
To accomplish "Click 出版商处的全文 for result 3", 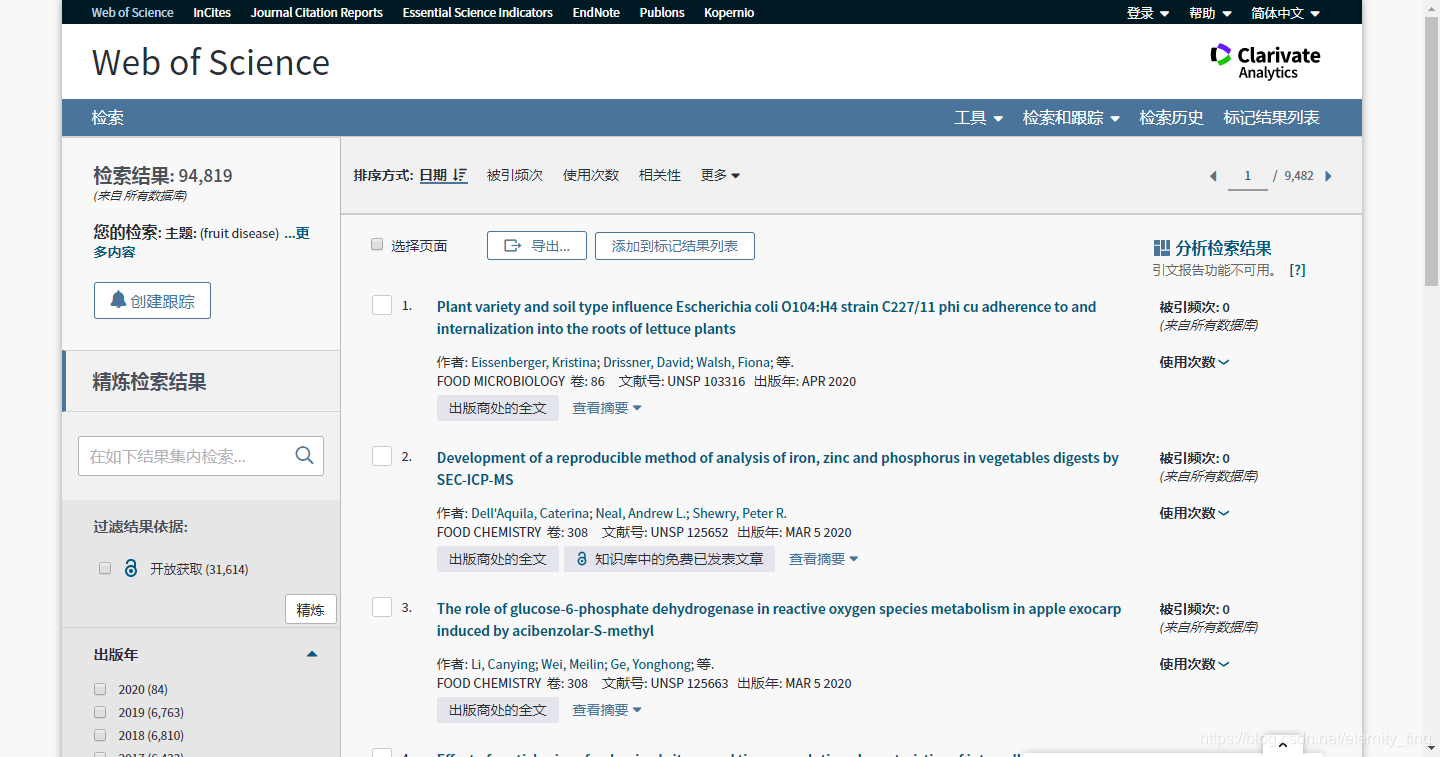I will tap(498, 710).
